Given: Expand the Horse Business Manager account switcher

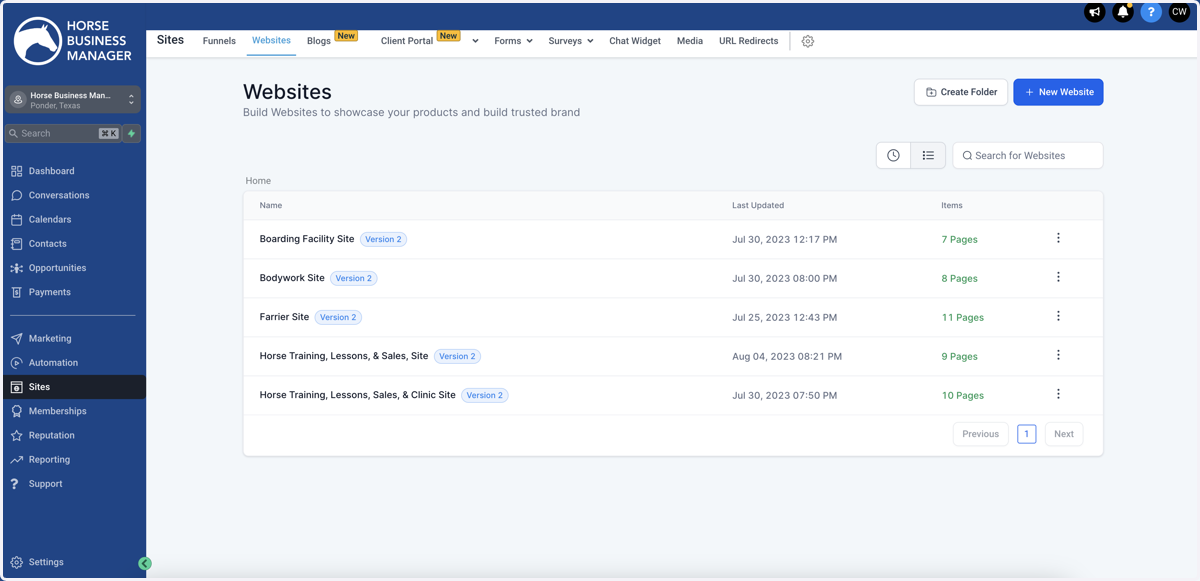Looking at the screenshot, I should tap(73, 100).
